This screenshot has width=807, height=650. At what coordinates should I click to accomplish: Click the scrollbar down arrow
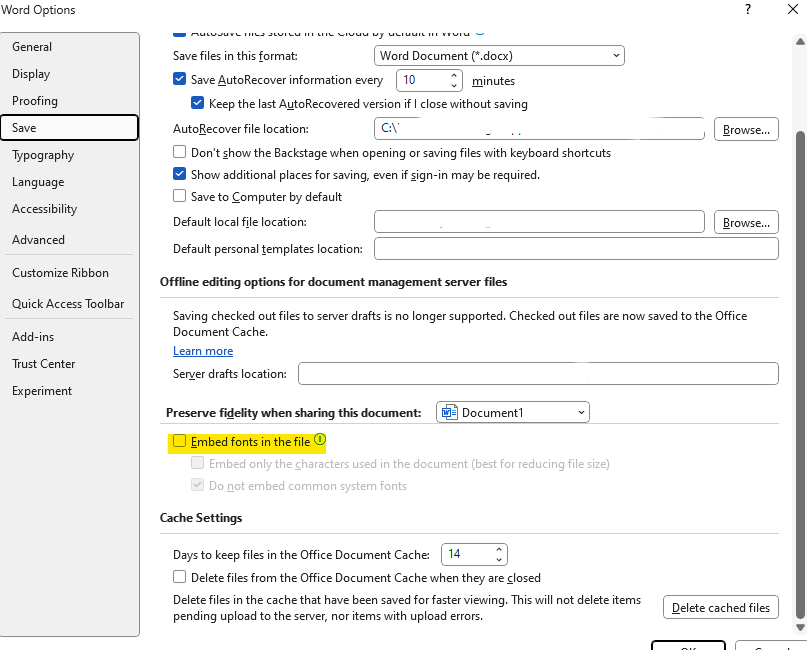coord(800,627)
